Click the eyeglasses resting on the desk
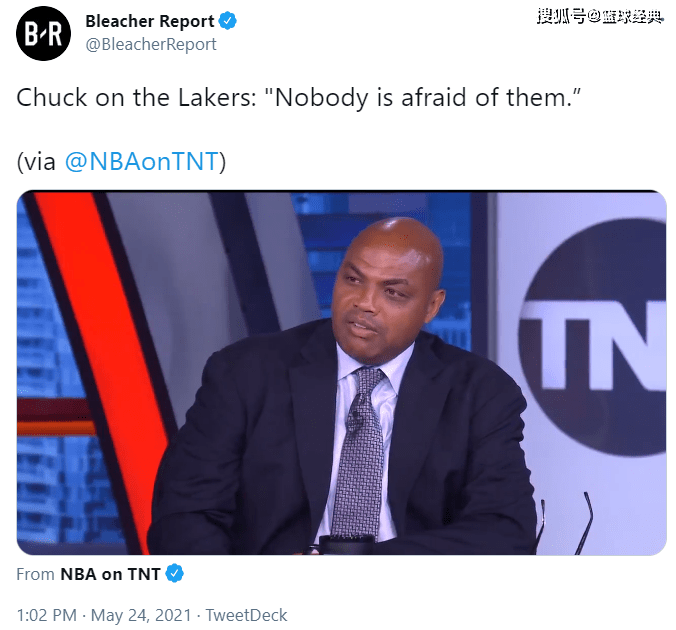676x630 pixels. [x=565, y=523]
